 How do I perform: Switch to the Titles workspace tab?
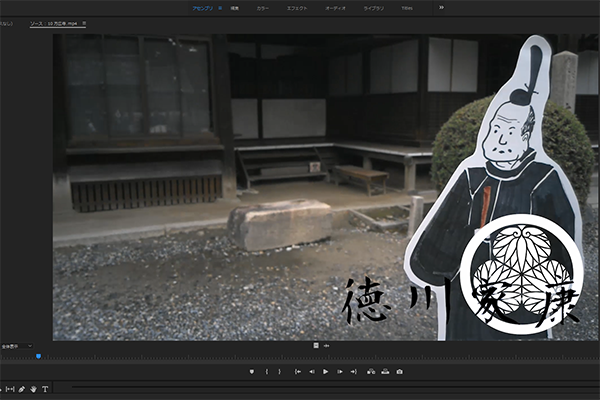407,8
